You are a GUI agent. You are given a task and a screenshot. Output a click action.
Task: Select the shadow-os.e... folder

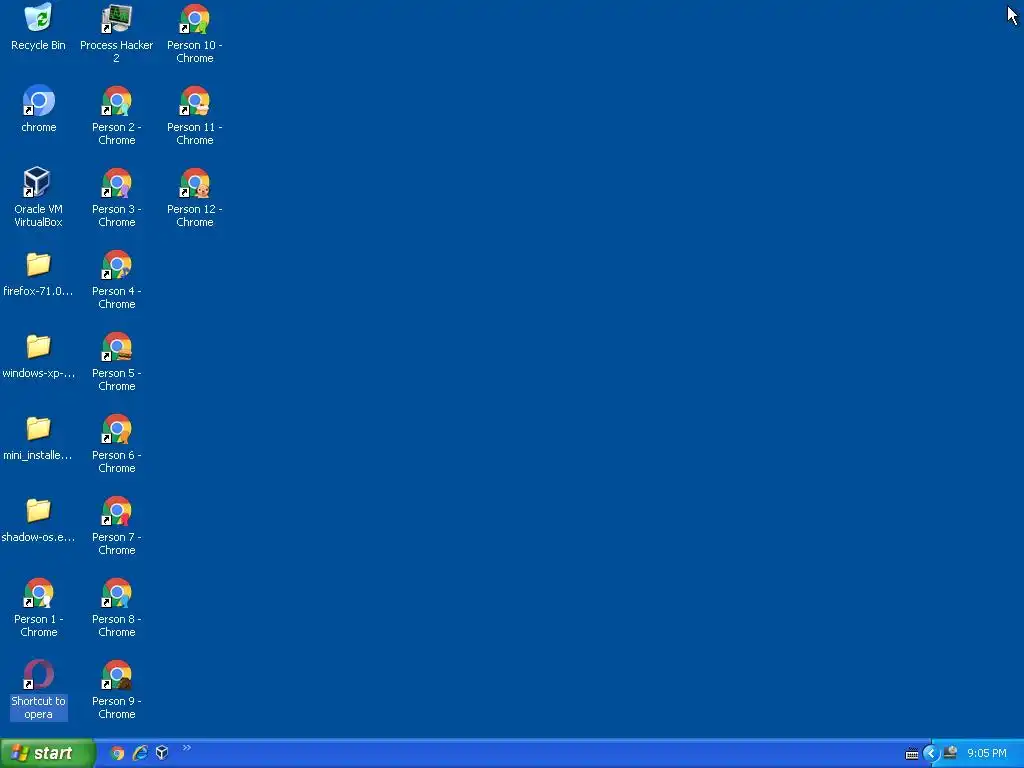coord(39,520)
